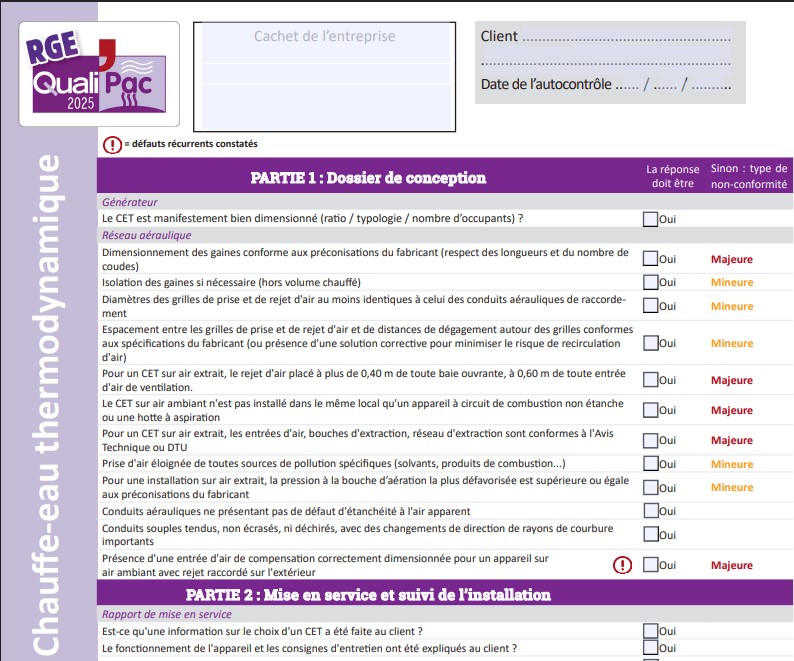Click Mineure on pression à la bouche row
Image resolution: width=794 pixels, height=661 pixels.
(x=732, y=487)
